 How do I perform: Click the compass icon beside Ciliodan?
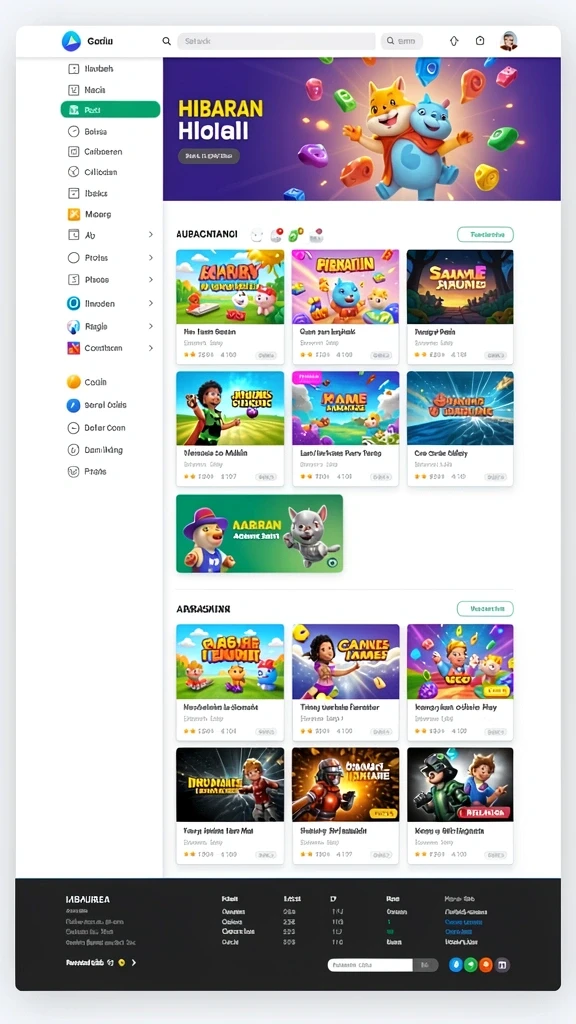click(73, 172)
